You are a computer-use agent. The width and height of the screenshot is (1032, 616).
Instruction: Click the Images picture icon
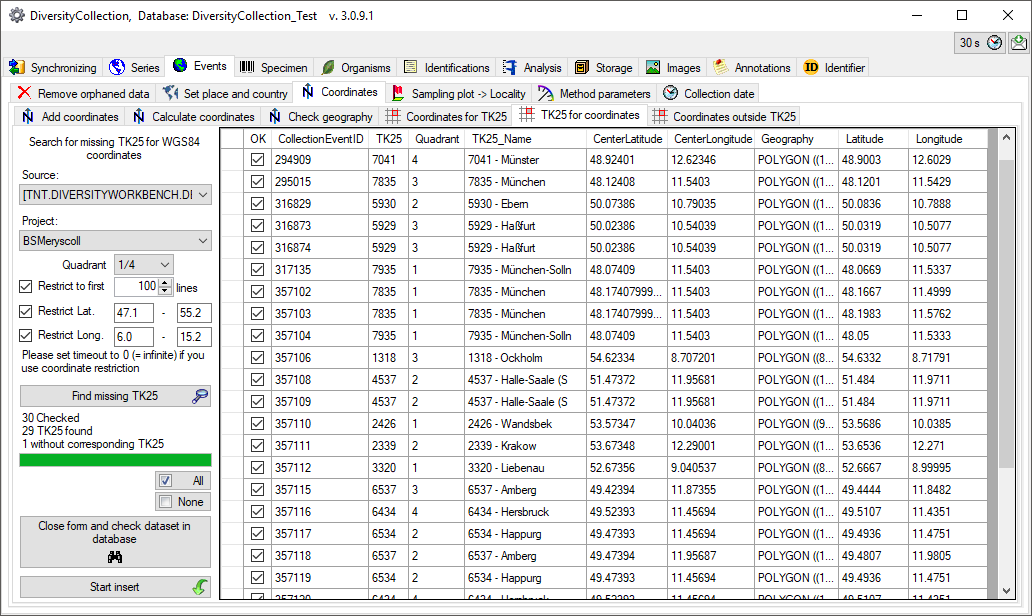coord(653,67)
